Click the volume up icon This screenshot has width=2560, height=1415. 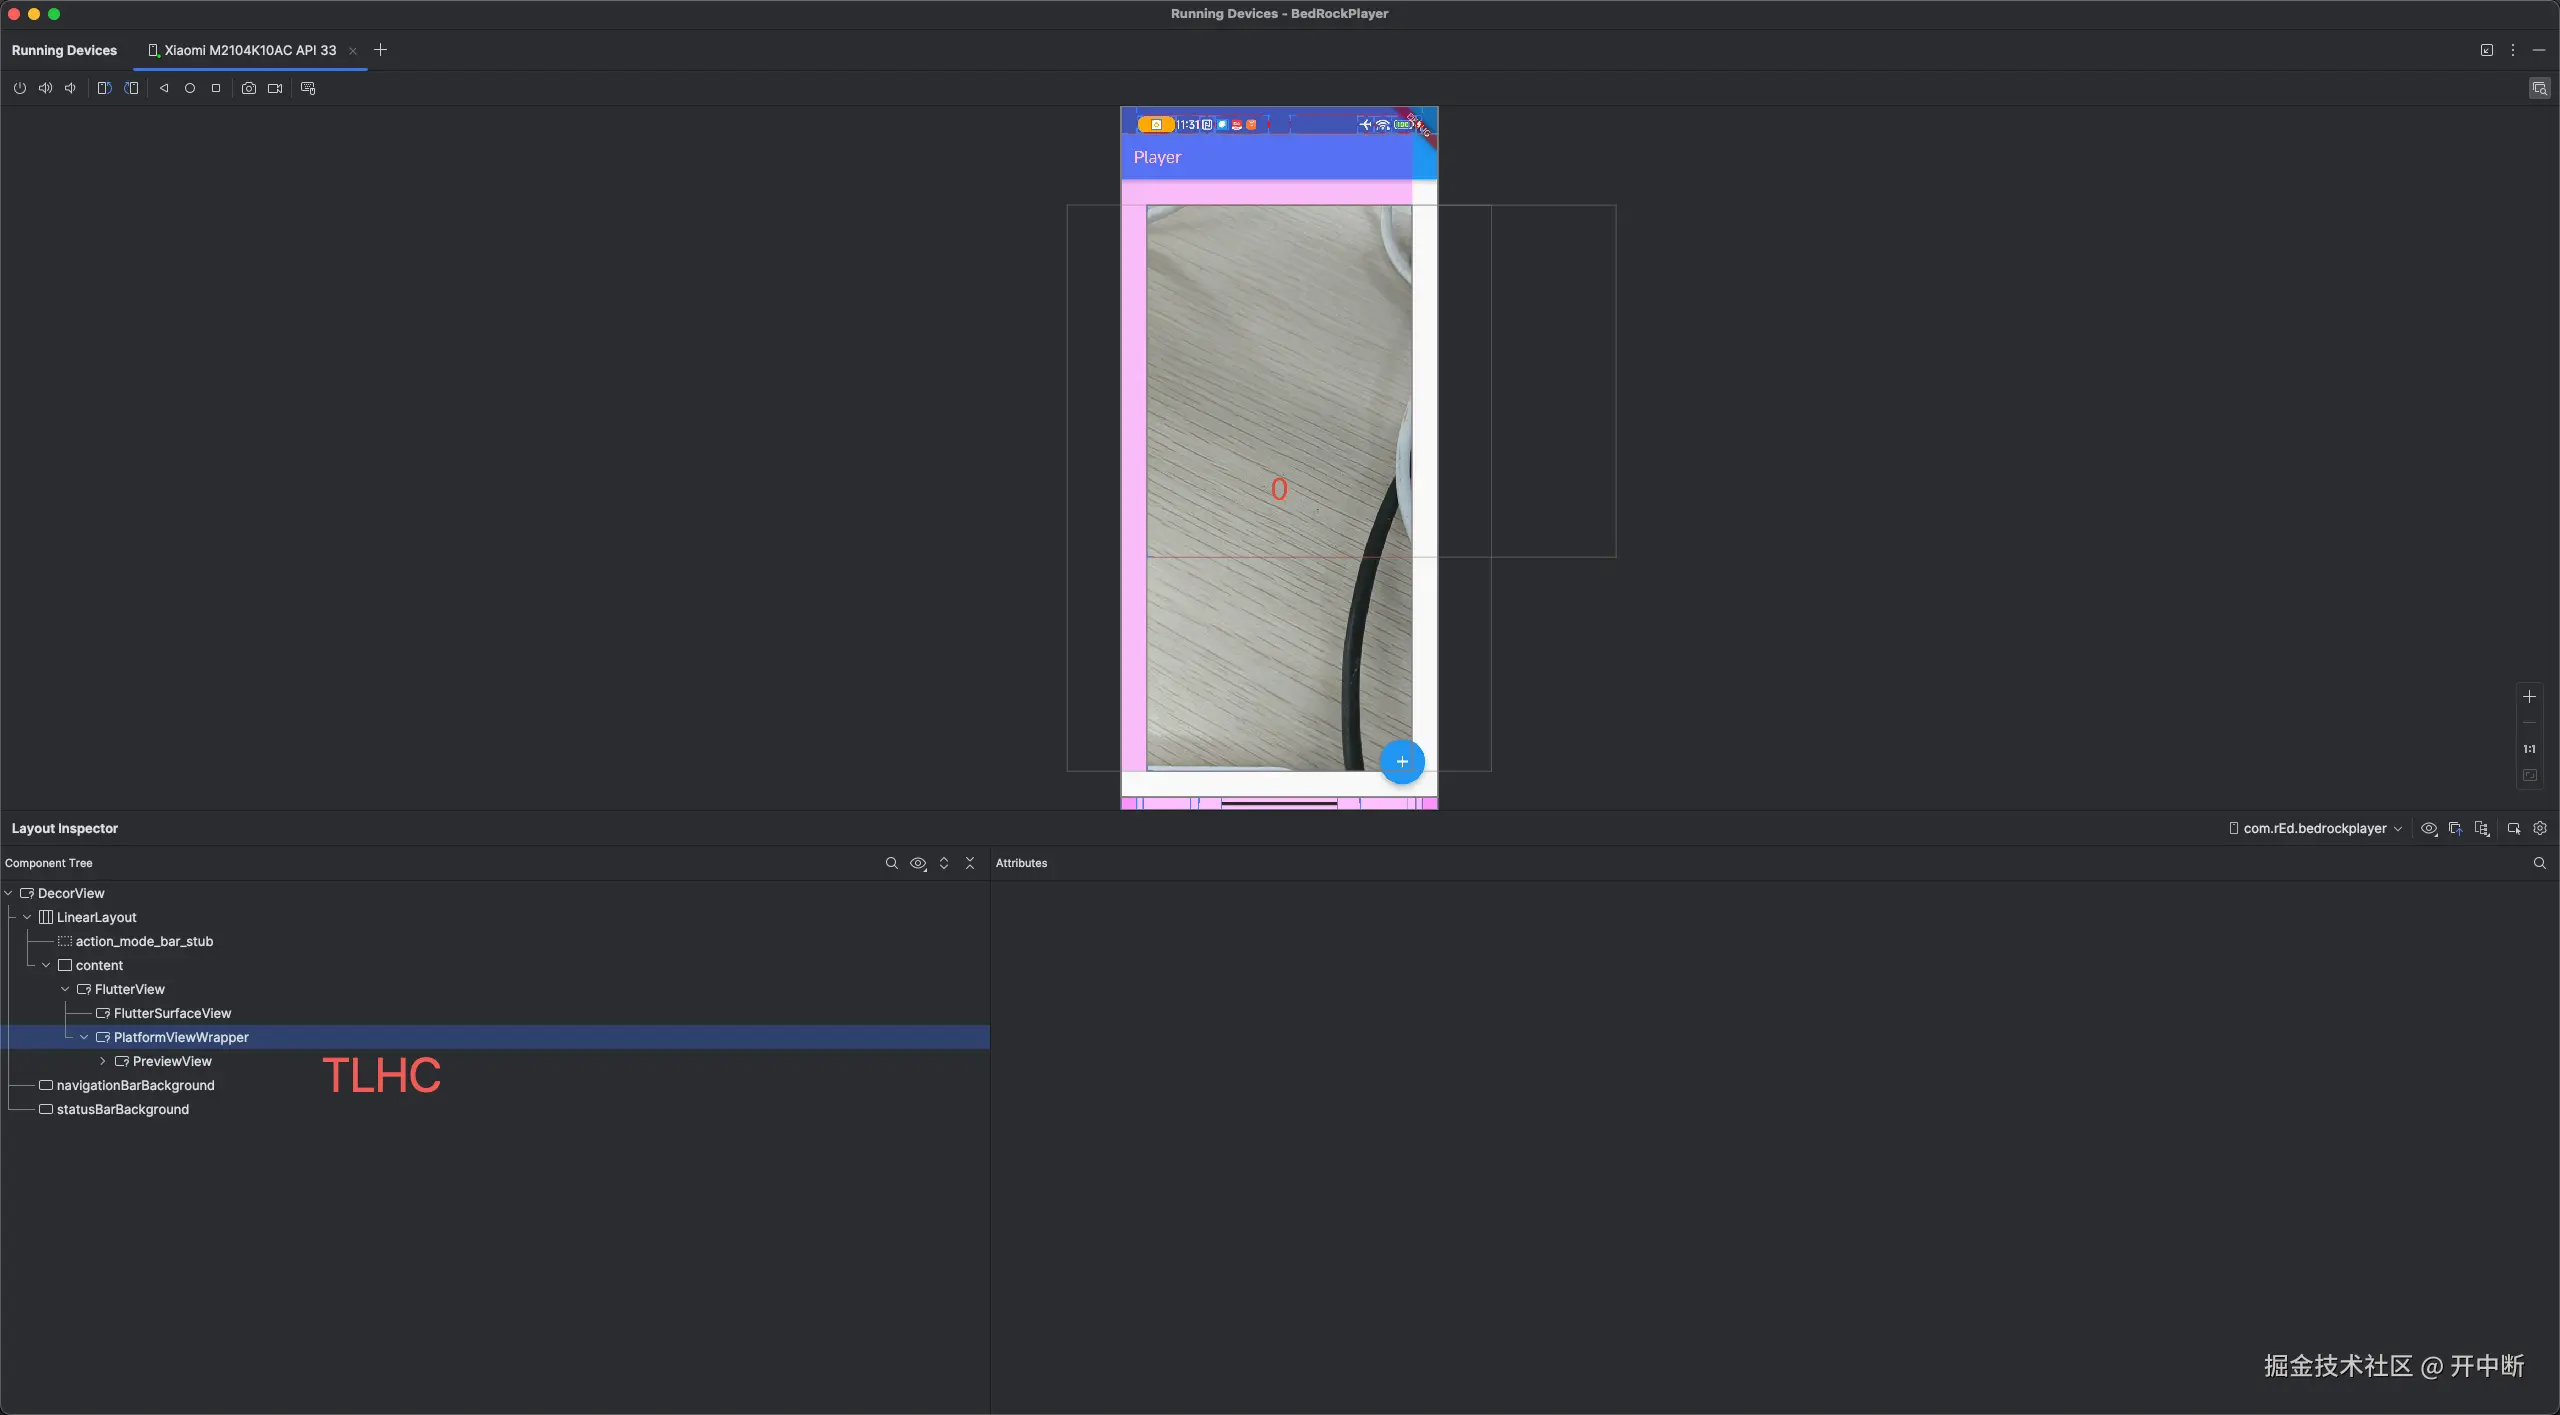click(x=45, y=88)
